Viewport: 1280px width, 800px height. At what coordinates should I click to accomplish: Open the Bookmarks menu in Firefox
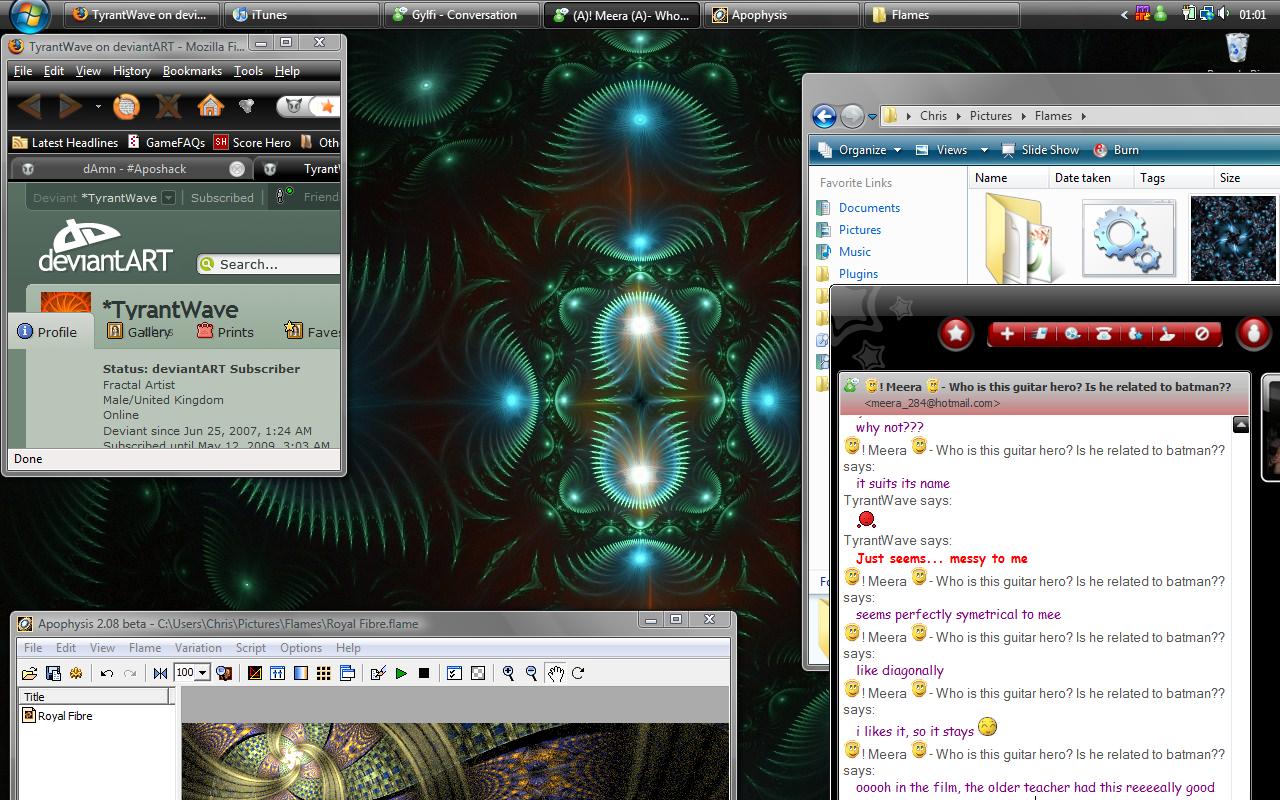click(192, 71)
